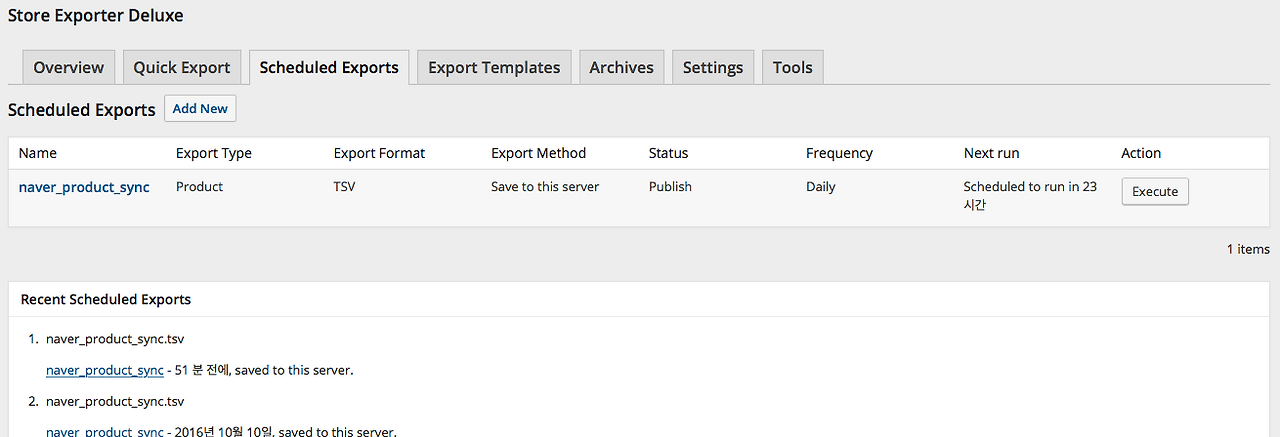Screen dimensions: 1280x437
Task: Select the Scheduled Exports tab
Action: pyautogui.click(x=329, y=68)
